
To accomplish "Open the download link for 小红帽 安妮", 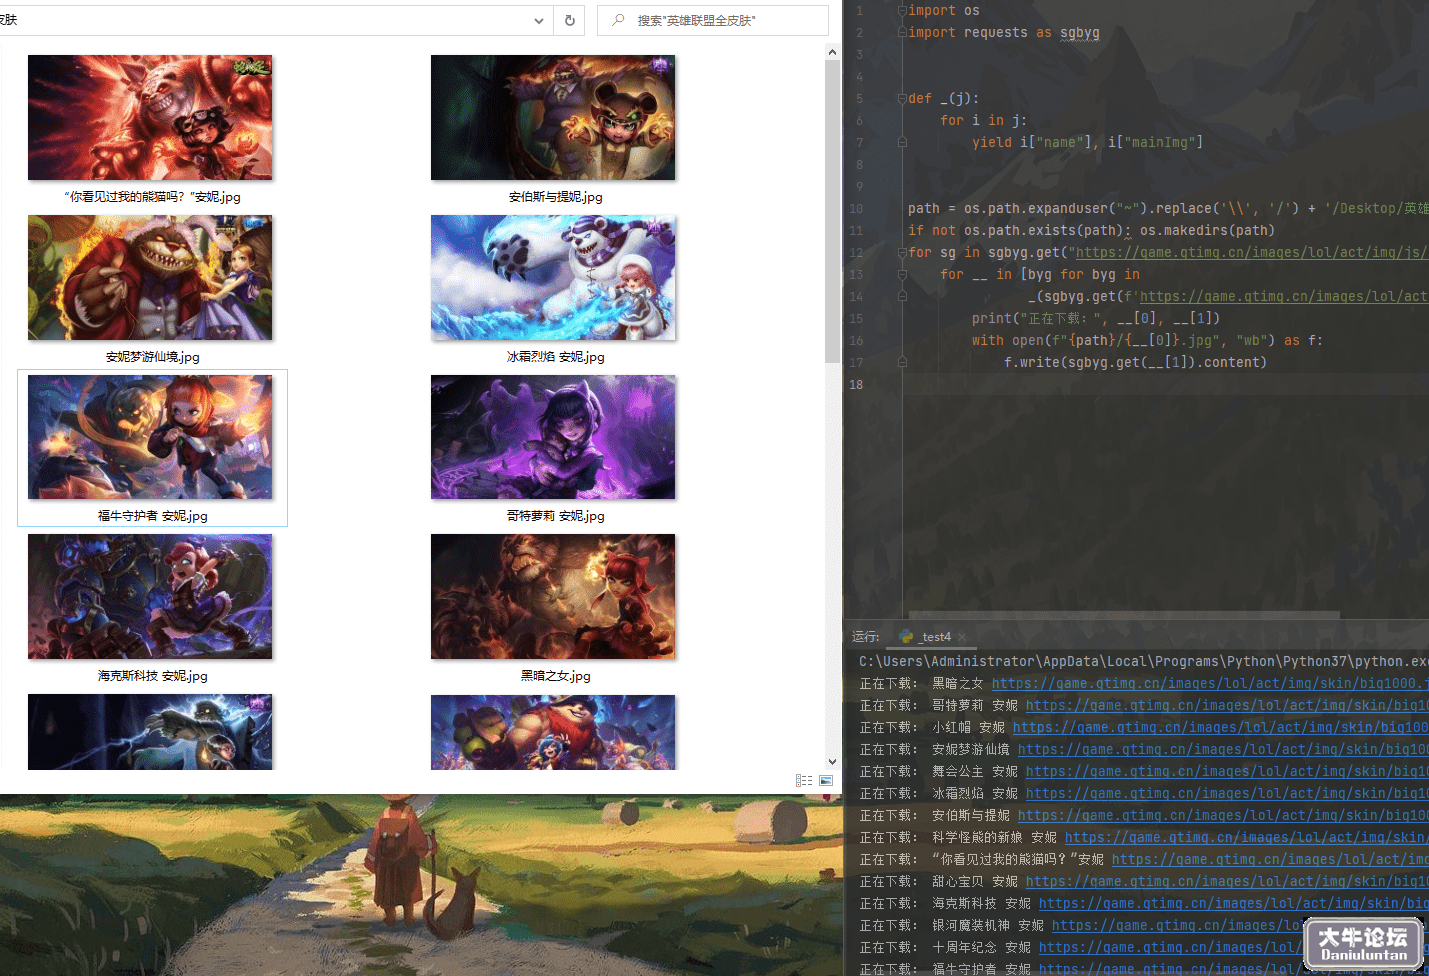I will [1221, 728].
